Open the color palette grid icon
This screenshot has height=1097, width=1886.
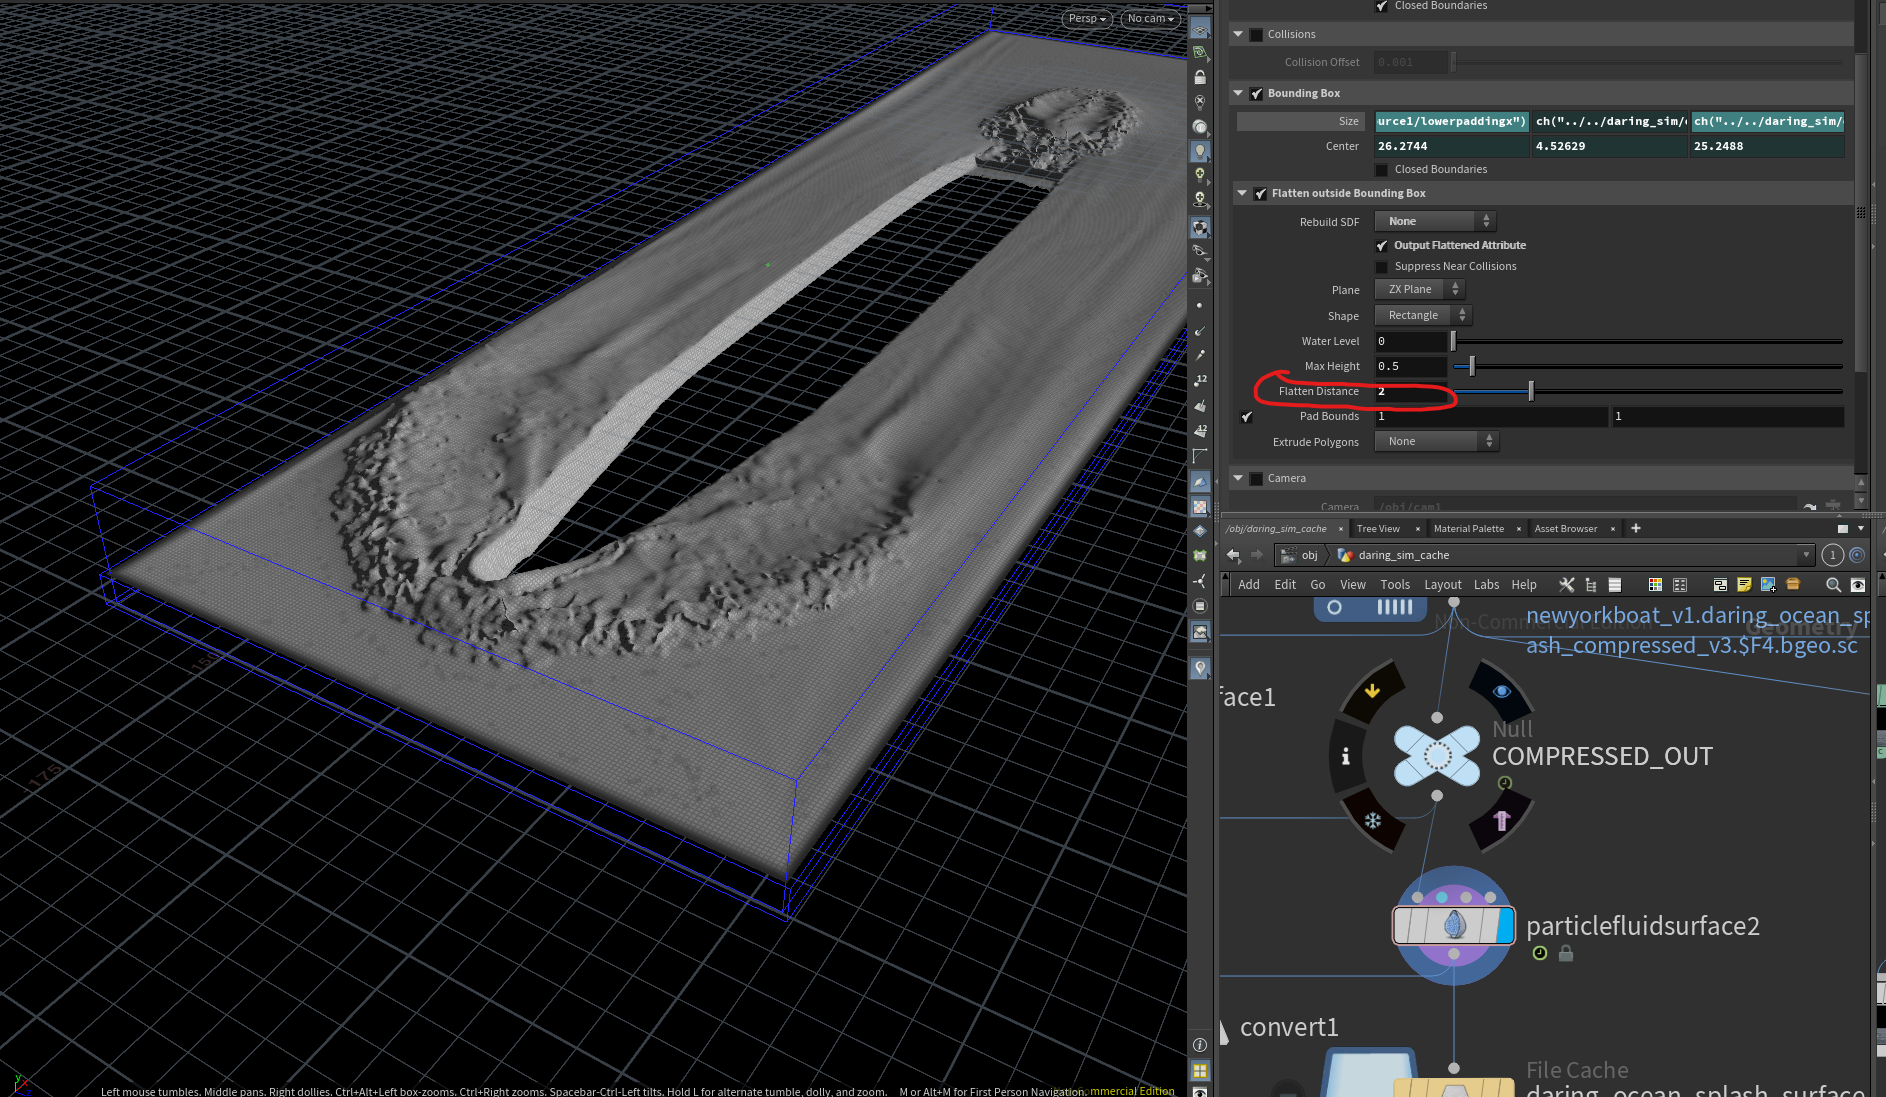[x=1655, y=585]
